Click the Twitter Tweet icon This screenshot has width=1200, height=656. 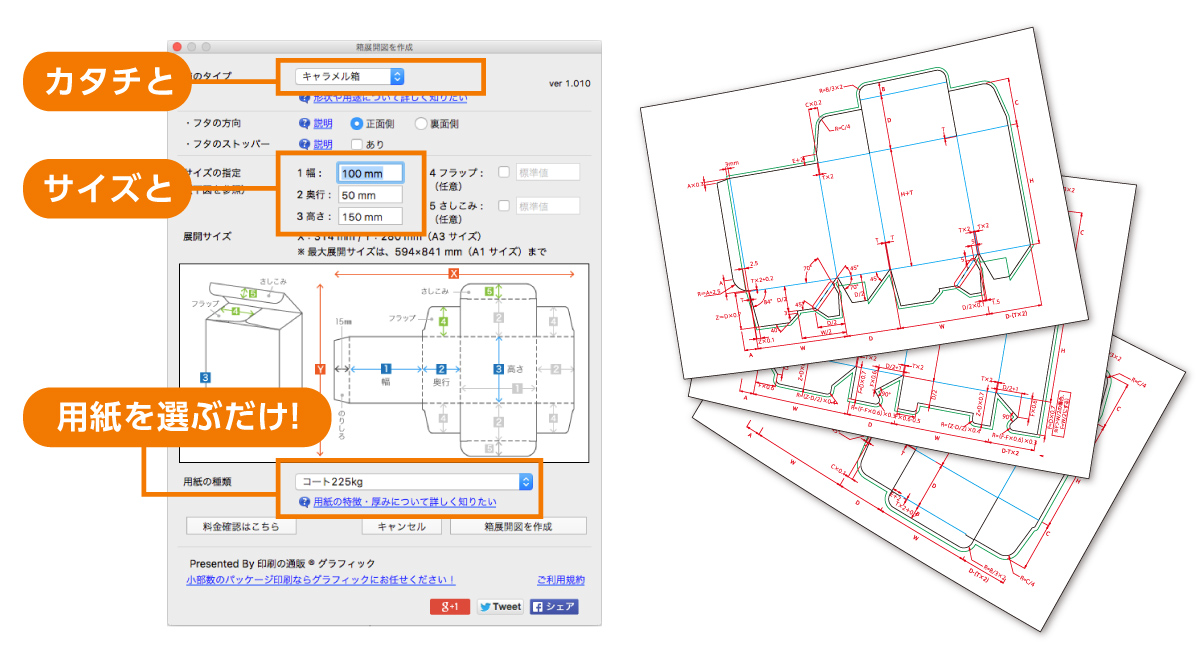click(x=499, y=607)
